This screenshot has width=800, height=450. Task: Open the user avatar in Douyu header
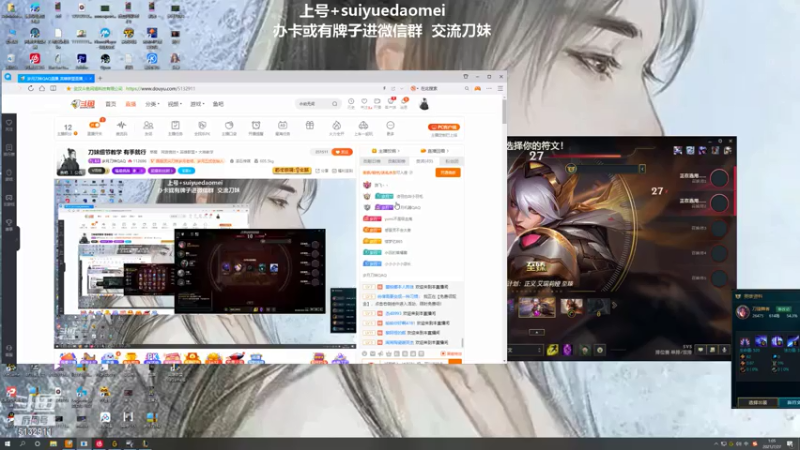tap(424, 104)
